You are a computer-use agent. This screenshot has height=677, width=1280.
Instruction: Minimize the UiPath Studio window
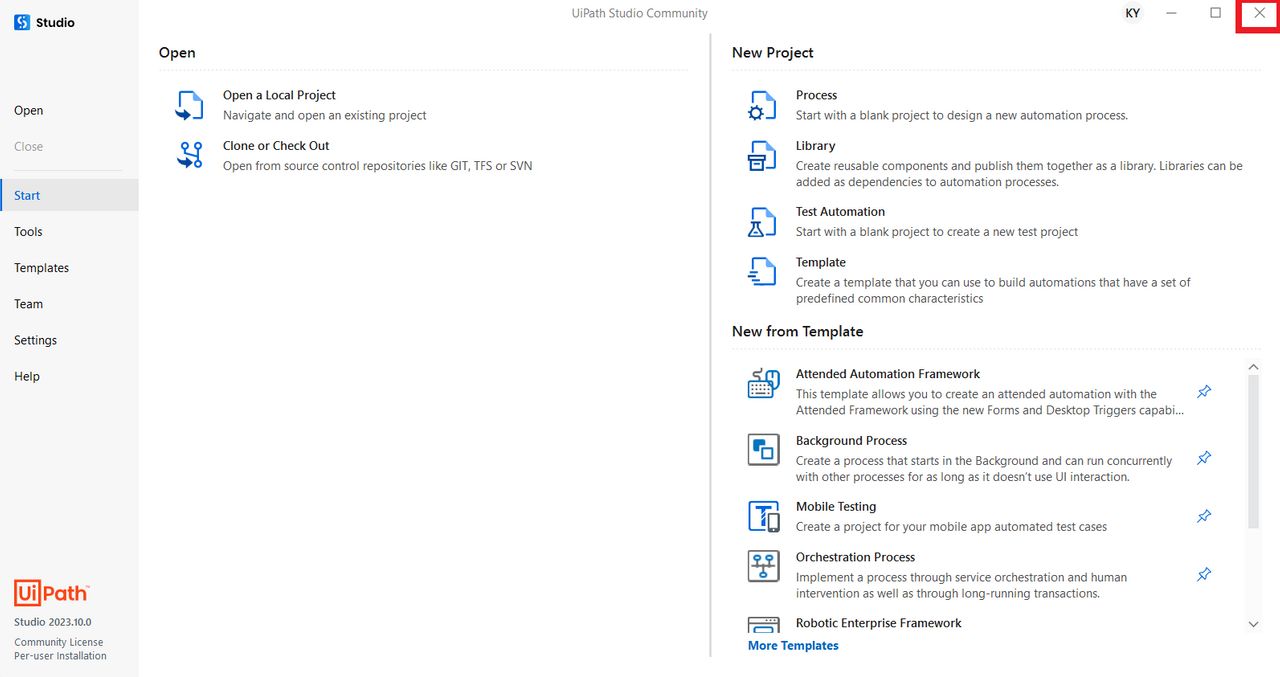point(1171,13)
